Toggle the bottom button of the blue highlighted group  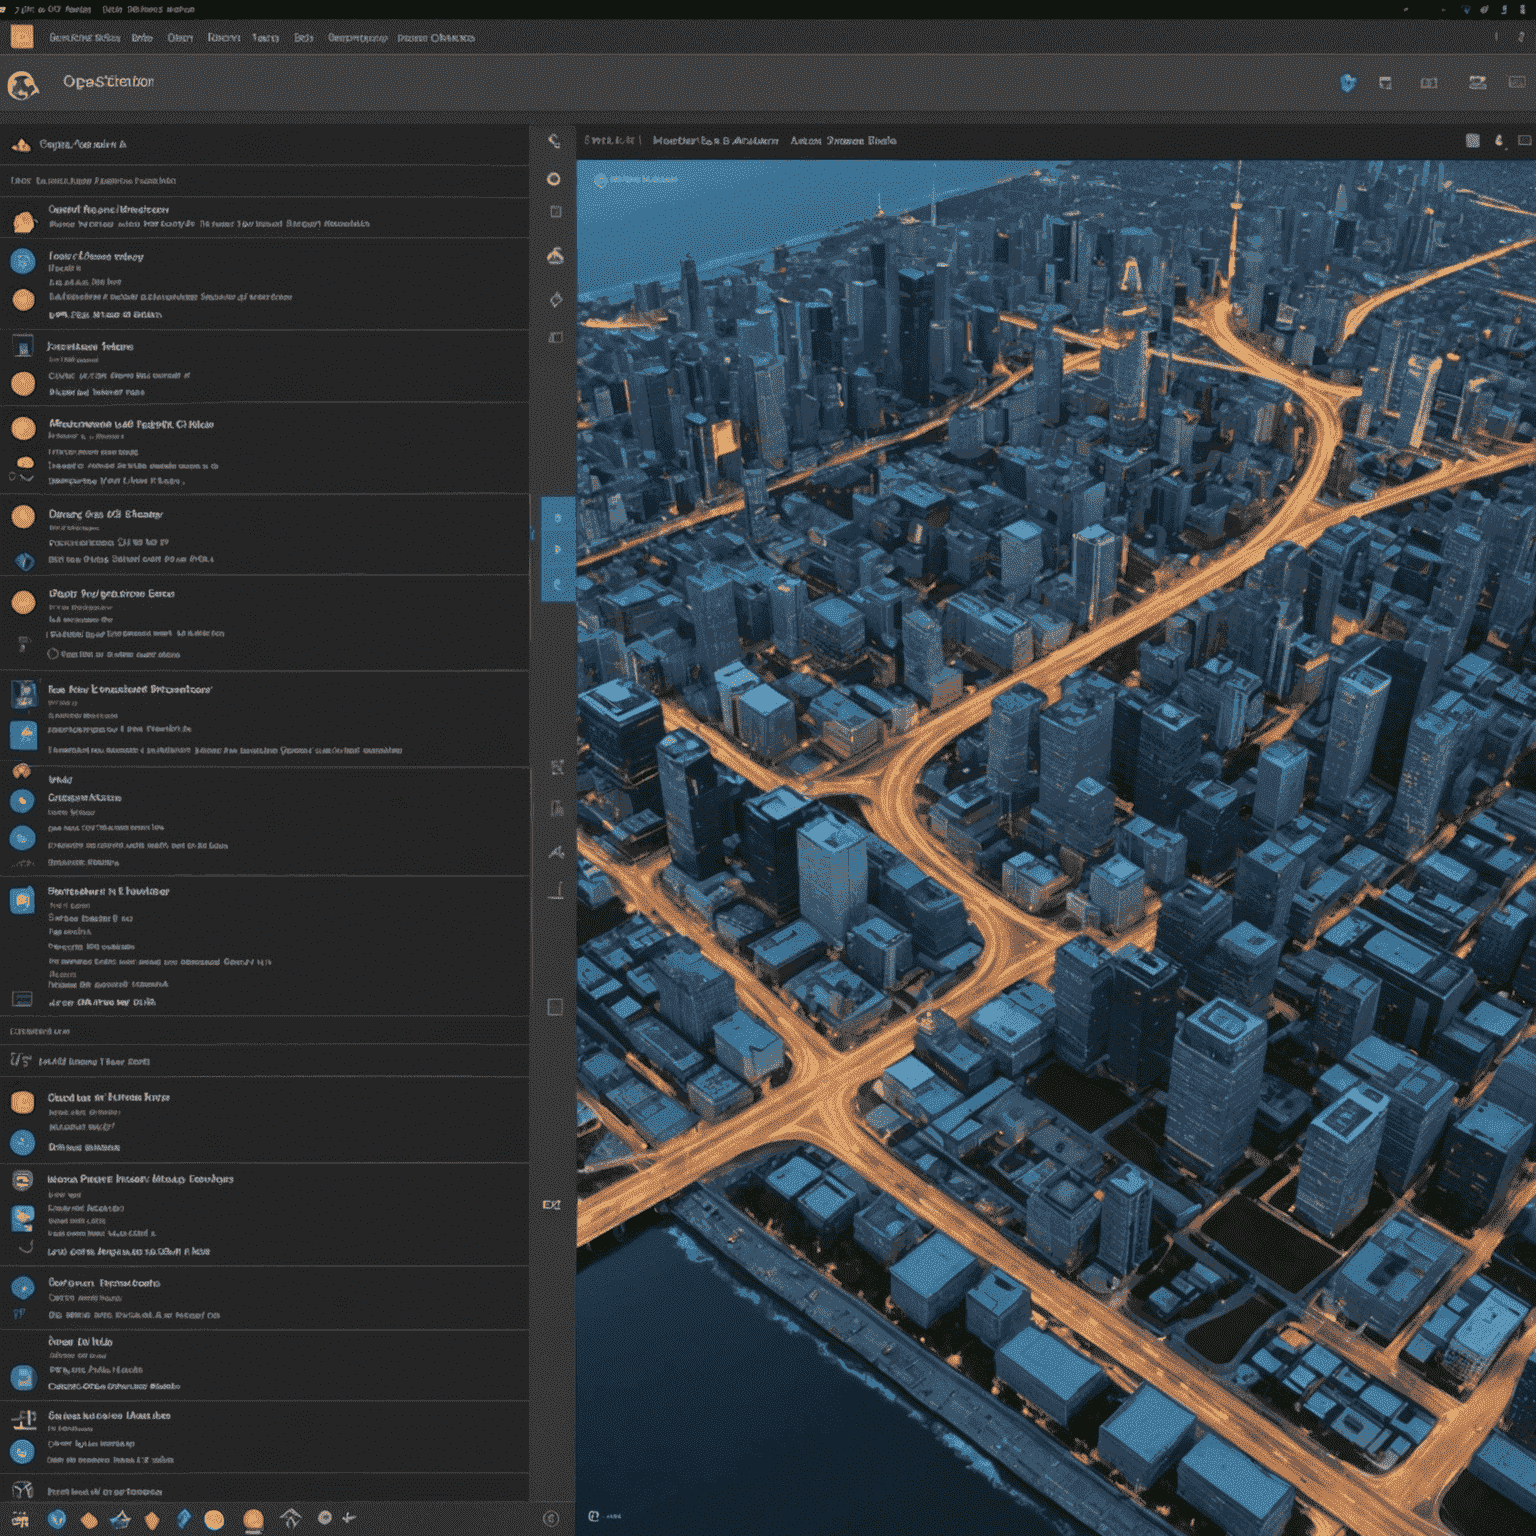click(558, 584)
